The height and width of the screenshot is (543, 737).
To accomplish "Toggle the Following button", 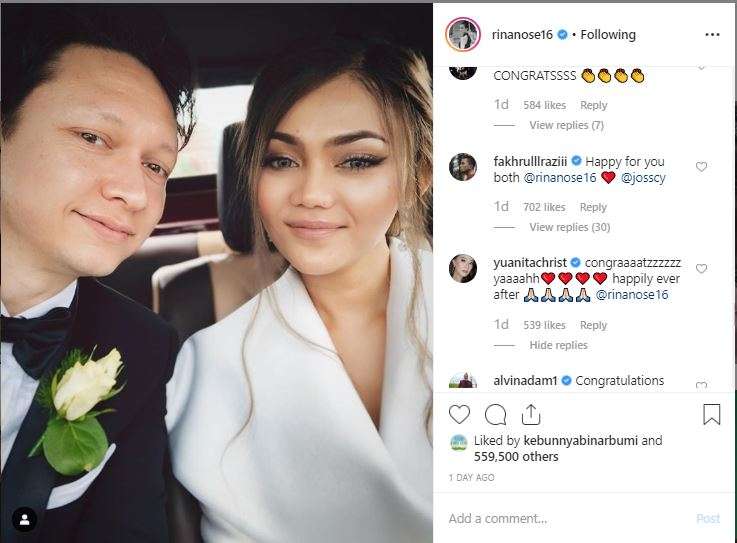I will 608,35.
